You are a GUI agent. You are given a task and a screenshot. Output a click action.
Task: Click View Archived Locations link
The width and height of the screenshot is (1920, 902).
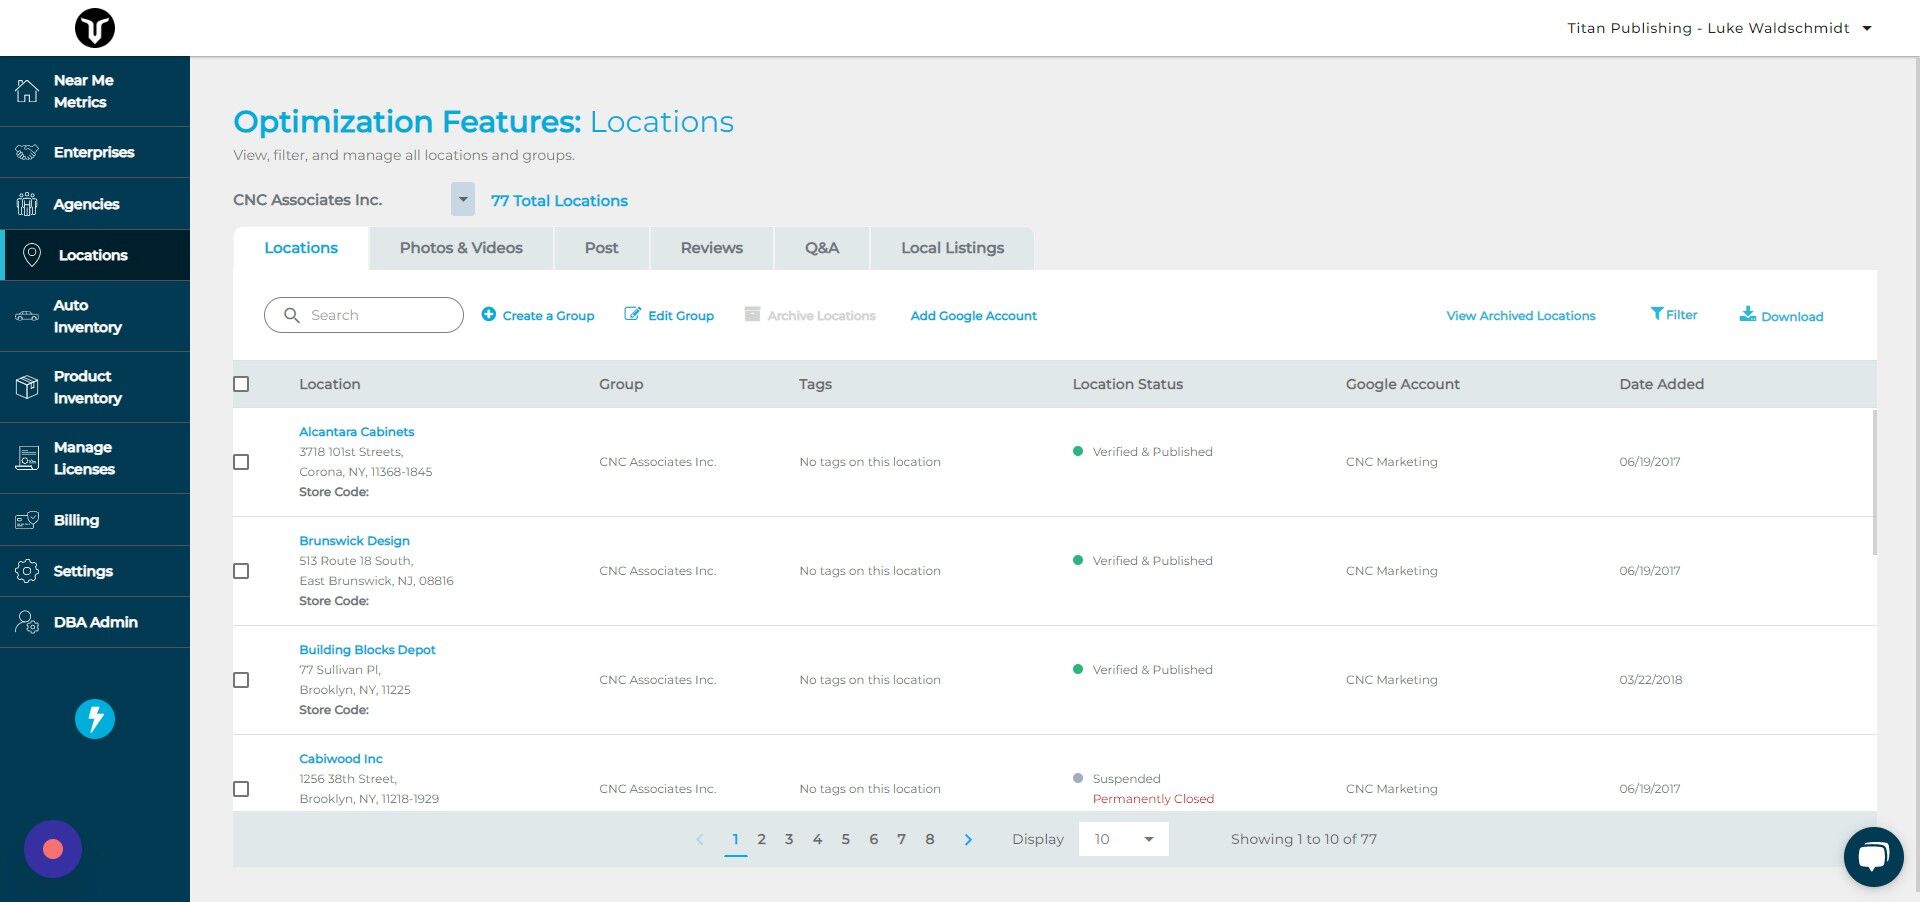point(1520,315)
